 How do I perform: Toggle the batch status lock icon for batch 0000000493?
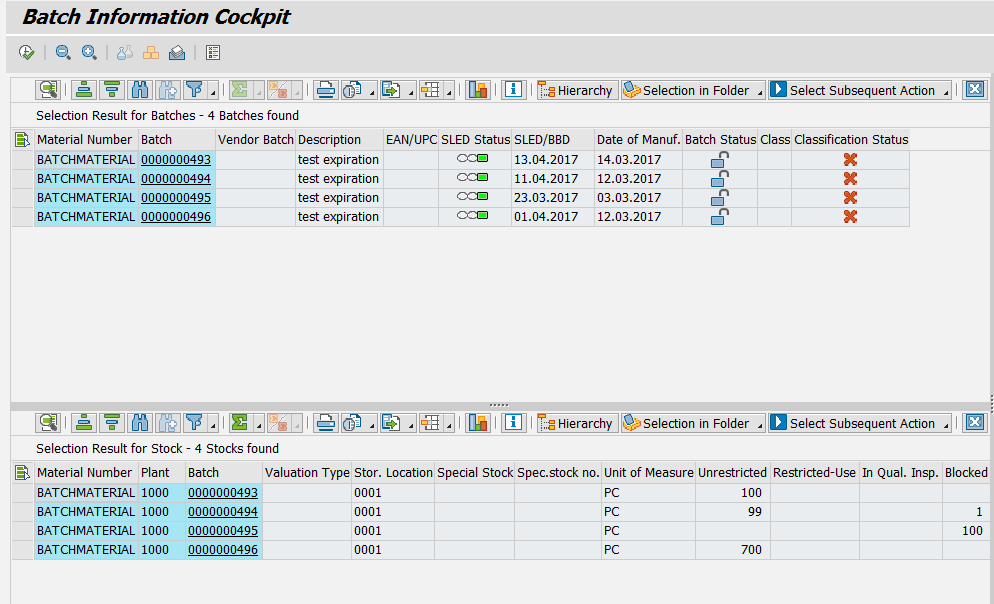click(x=717, y=157)
